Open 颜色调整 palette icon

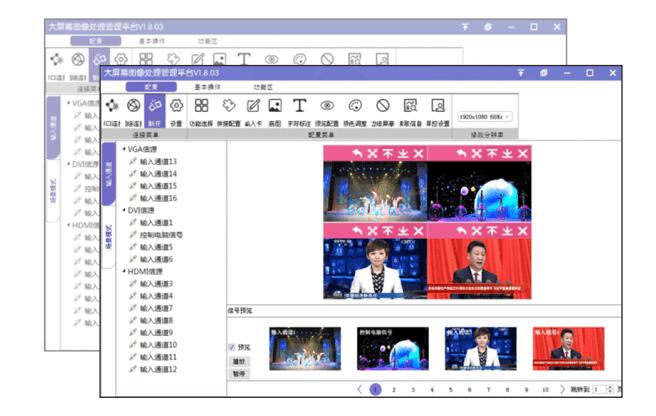point(354,106)
